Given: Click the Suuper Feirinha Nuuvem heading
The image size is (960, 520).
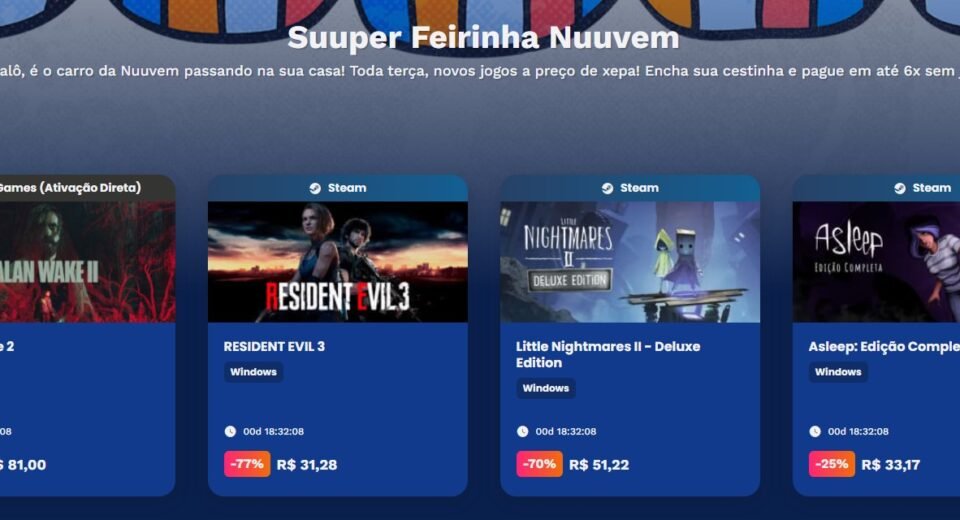Looking at the screenshot, I should [x=483, y=37].
